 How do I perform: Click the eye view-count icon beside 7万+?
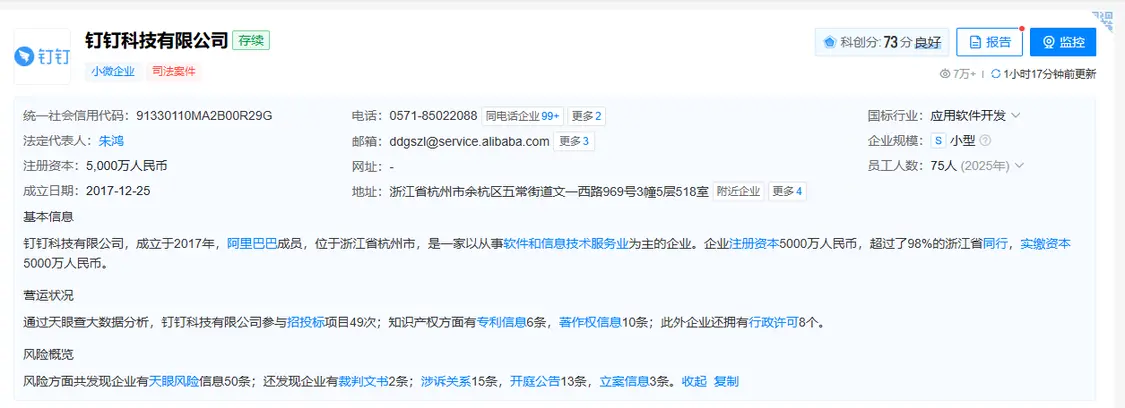(945, 74)
